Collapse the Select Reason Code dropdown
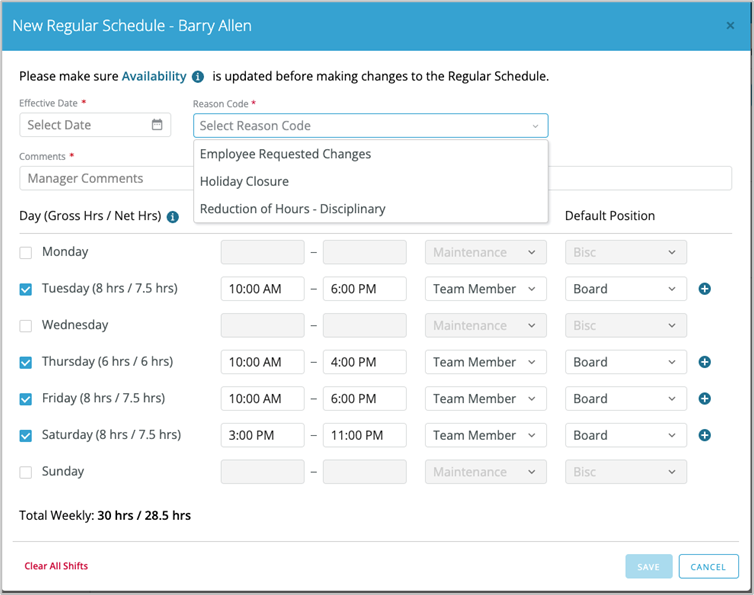The height and width of the screenshot is (595, 754). [535, 126]
